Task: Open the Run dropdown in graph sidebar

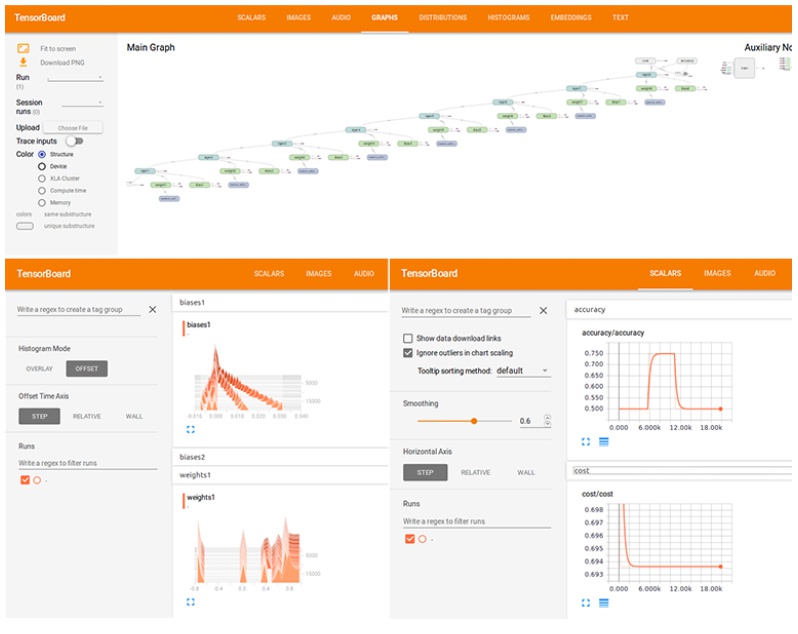Action: [75, 78]
